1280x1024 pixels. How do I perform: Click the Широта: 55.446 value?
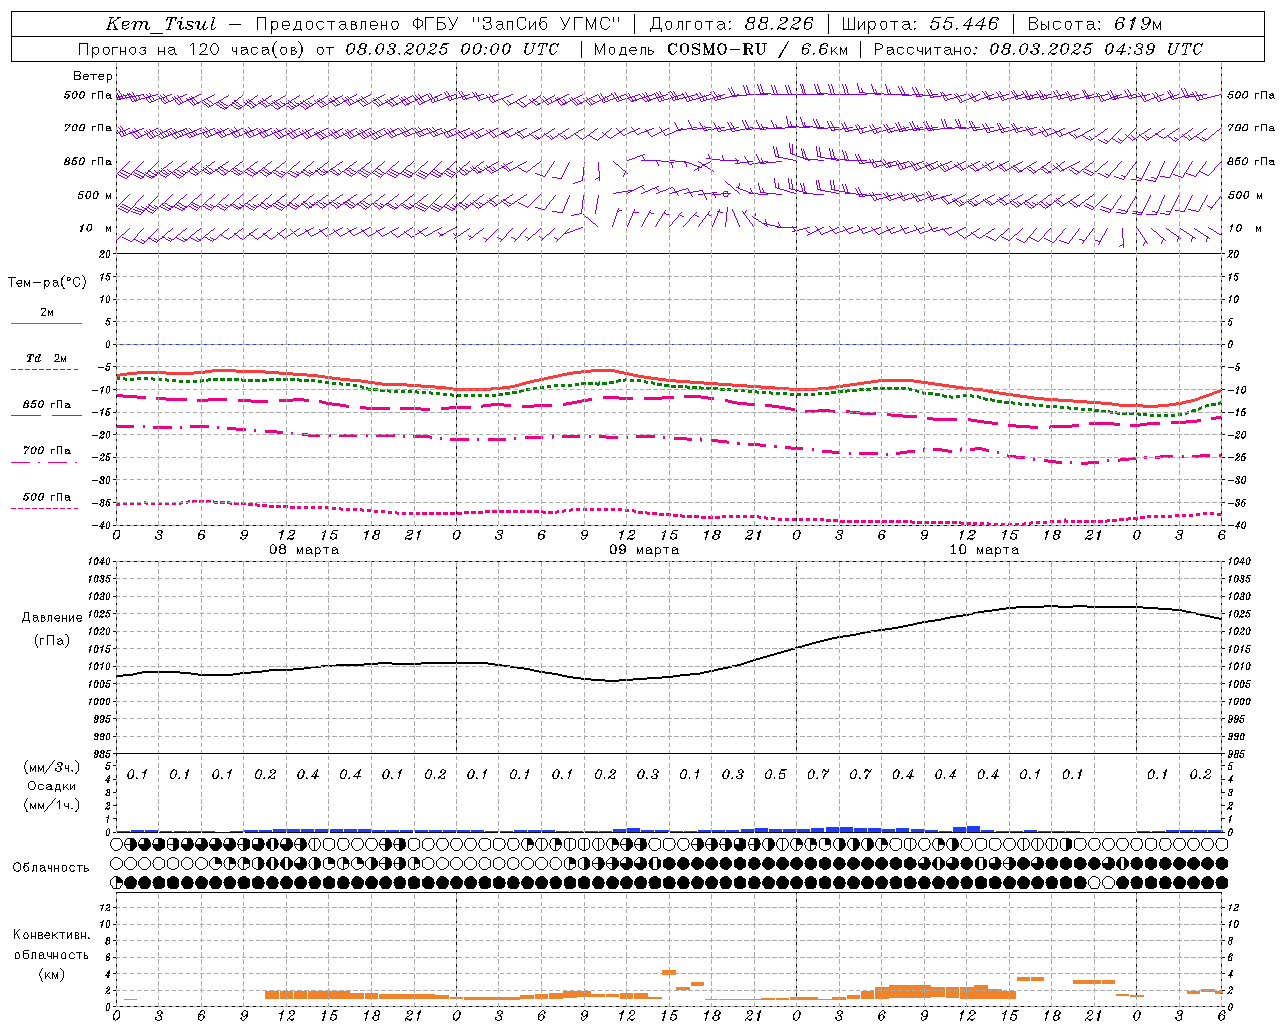(x=921, y=24)
